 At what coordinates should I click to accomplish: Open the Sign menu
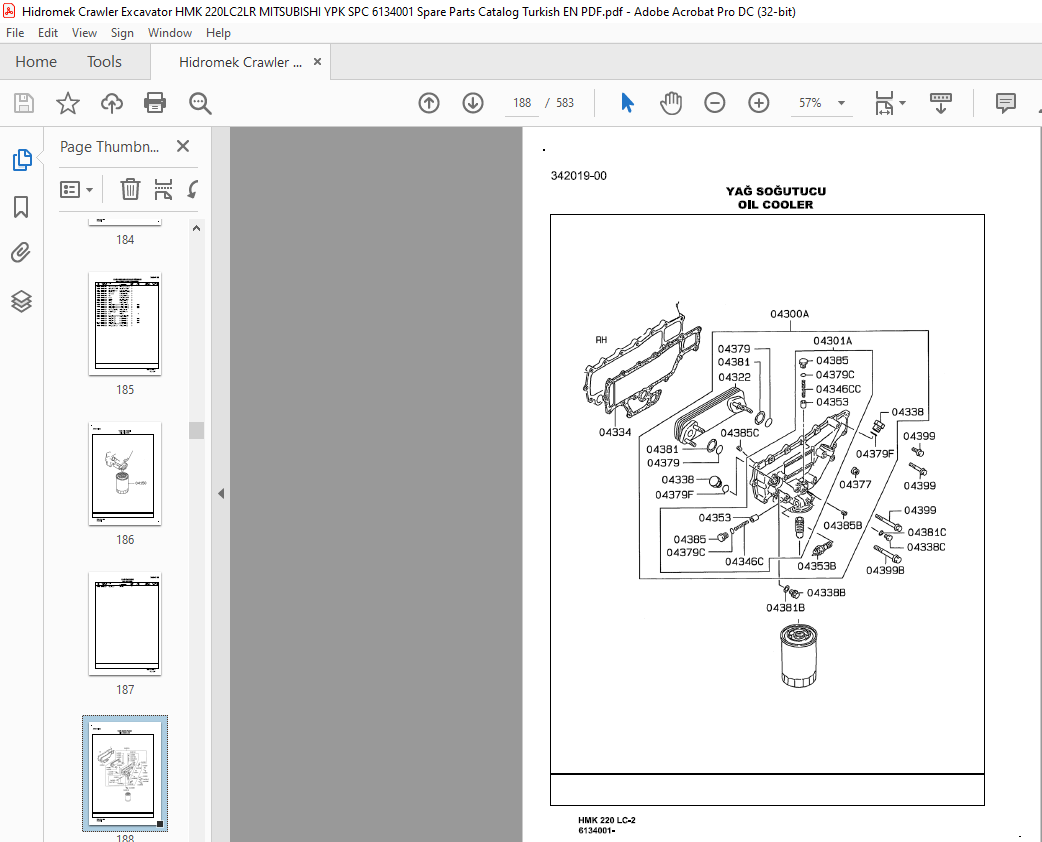click(x=122, y=33)
